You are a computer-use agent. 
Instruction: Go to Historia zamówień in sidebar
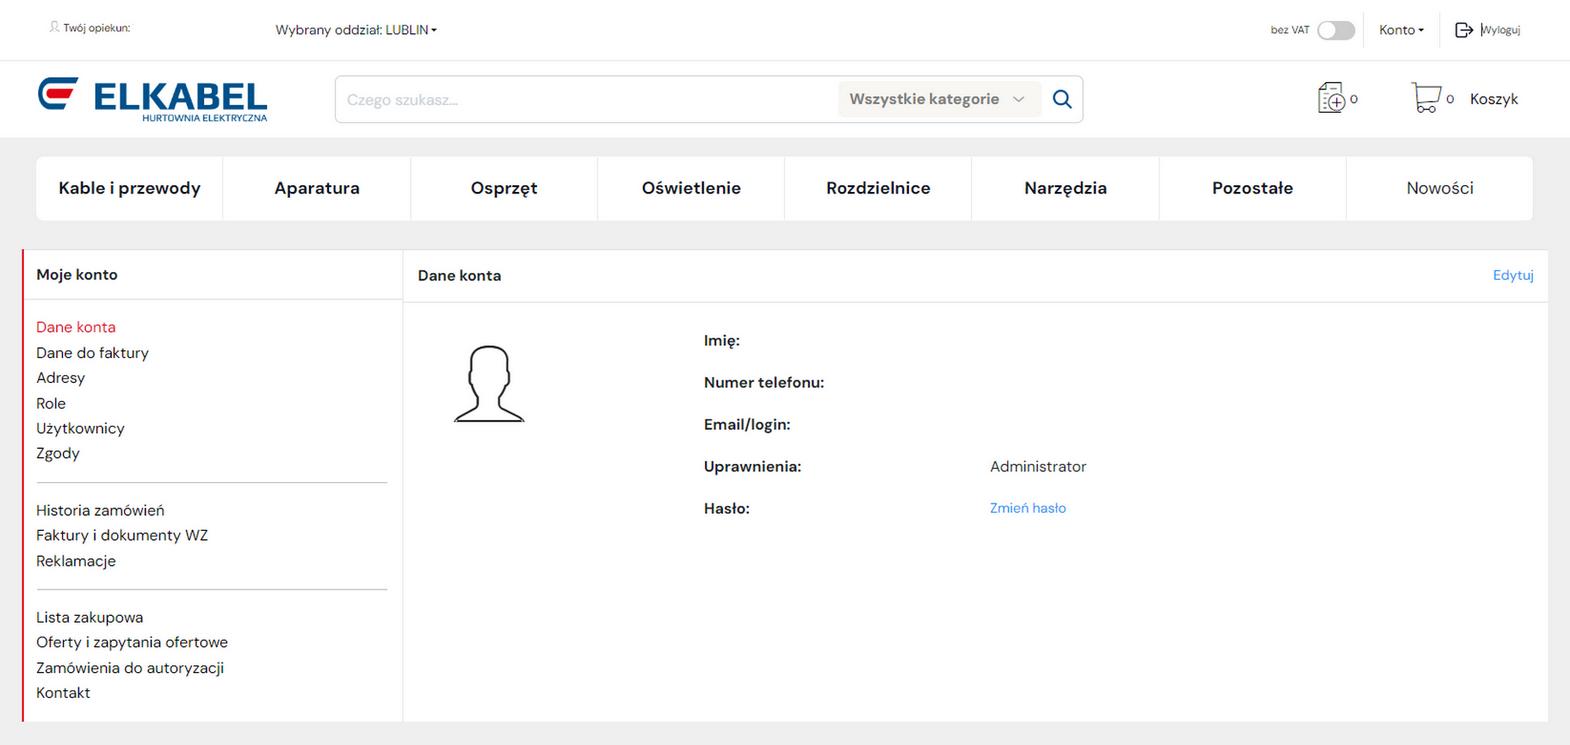(100, 510)
